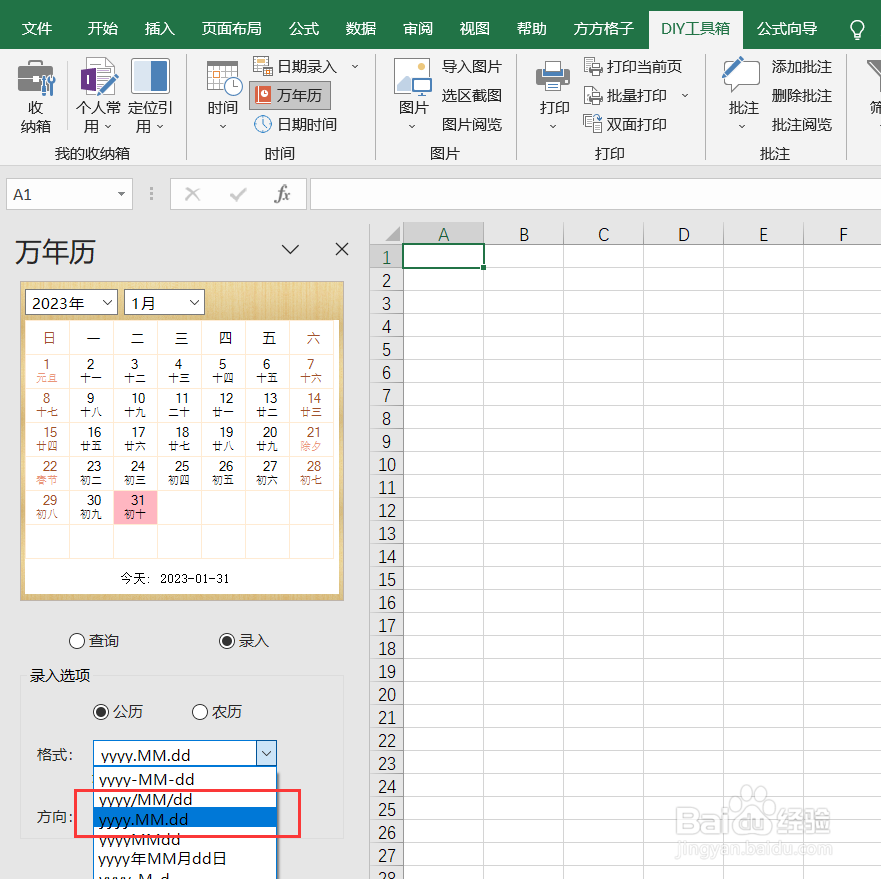Expand 个人常用 dropdown arrow

108,127
